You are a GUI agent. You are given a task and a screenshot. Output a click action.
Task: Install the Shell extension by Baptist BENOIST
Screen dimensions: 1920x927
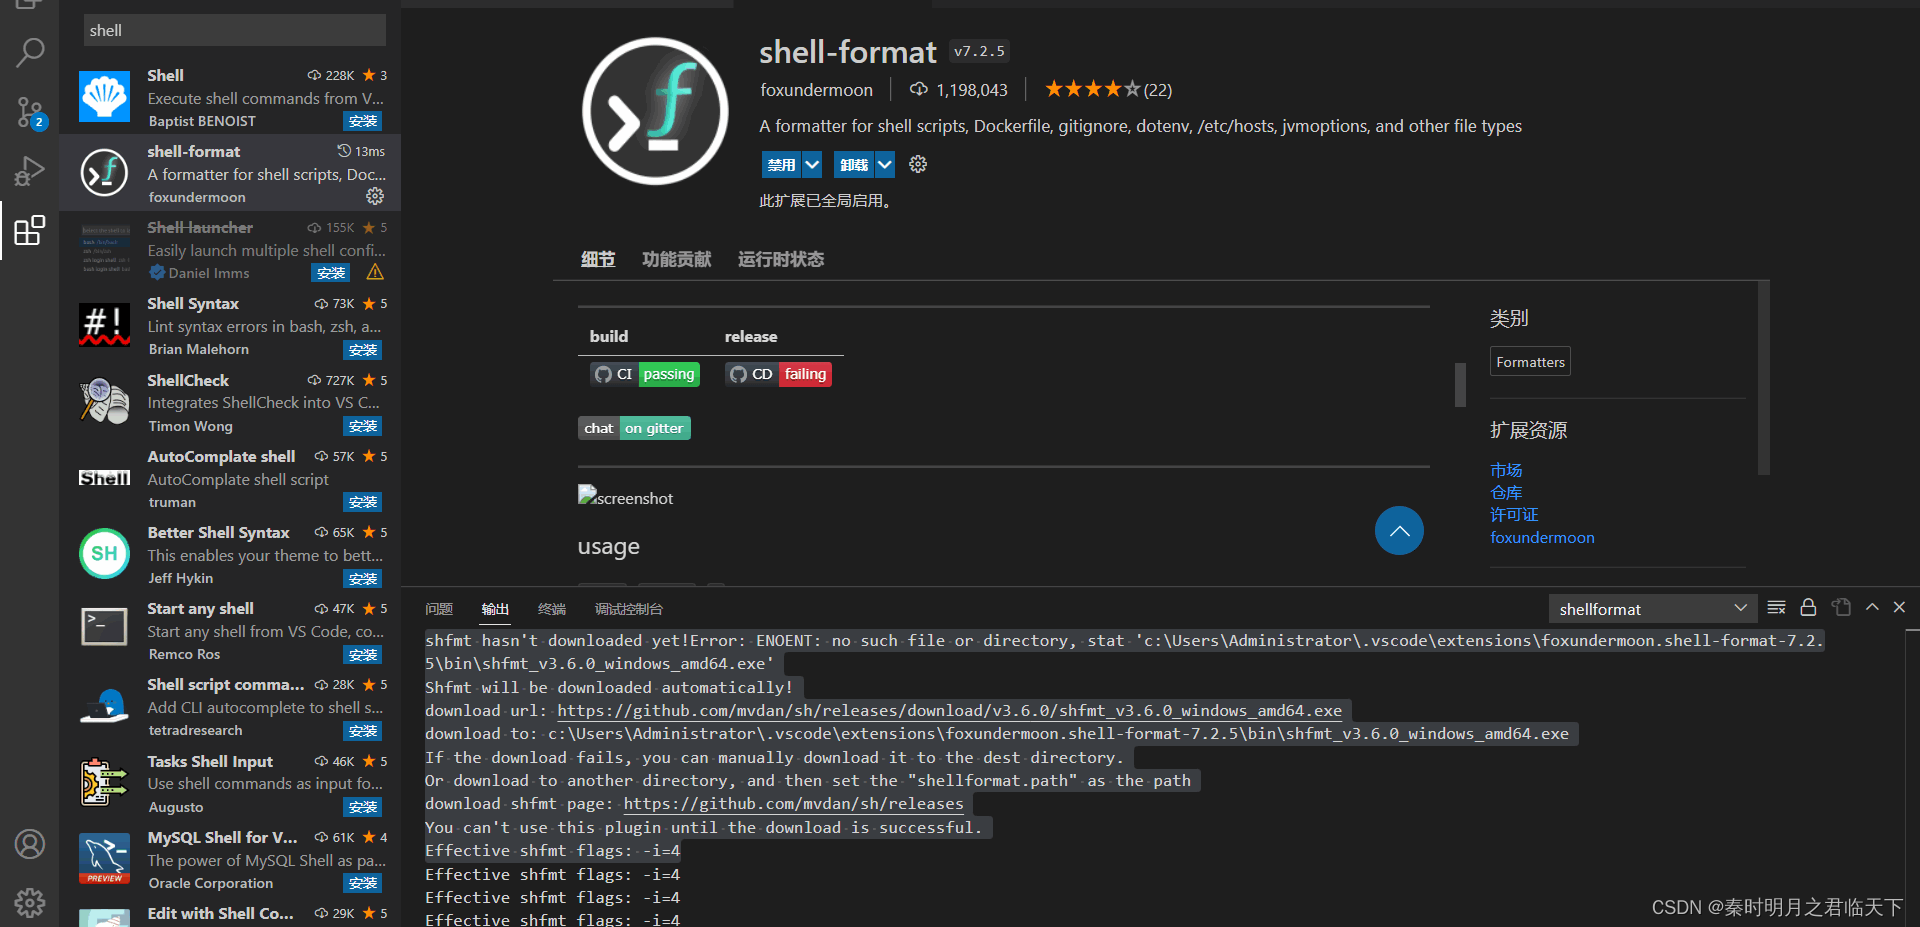coord(362,121)
